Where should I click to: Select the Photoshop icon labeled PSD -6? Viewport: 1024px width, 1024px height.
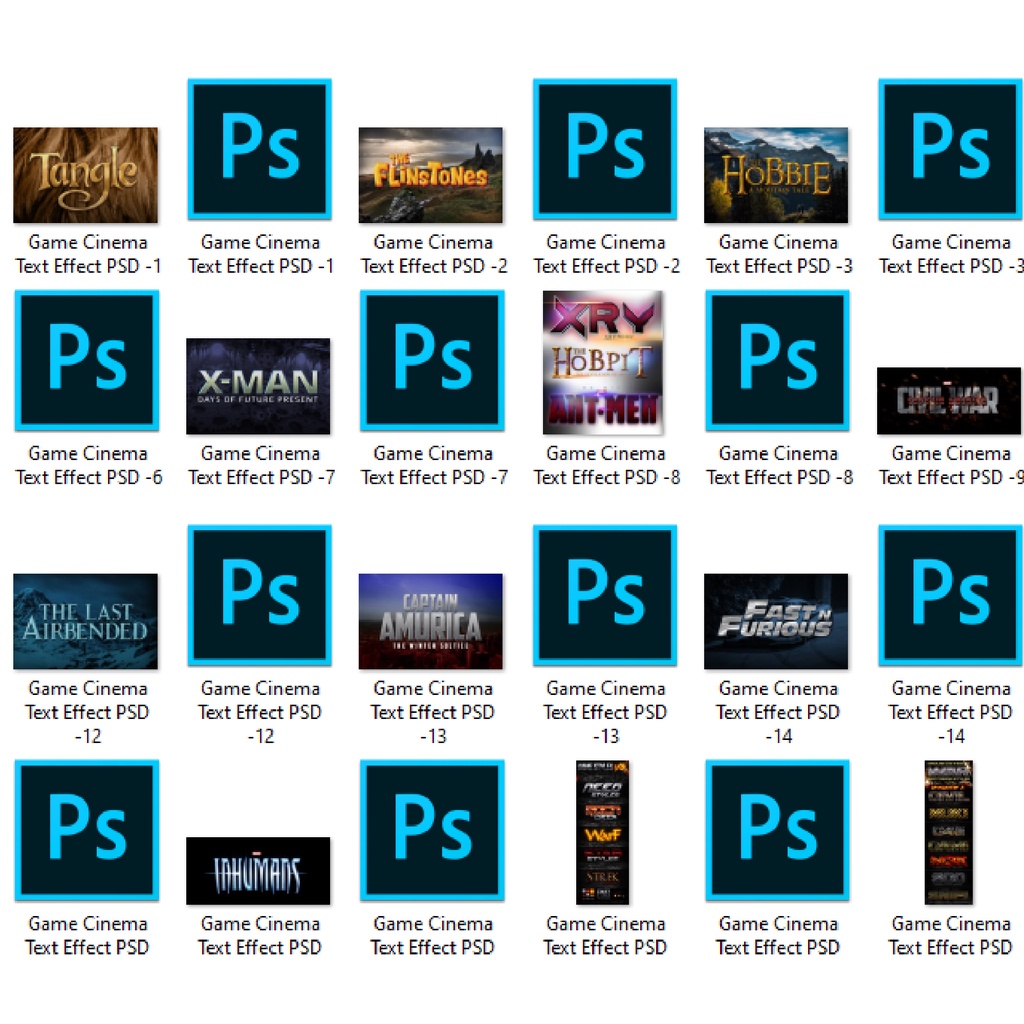(x=87, y=360)
